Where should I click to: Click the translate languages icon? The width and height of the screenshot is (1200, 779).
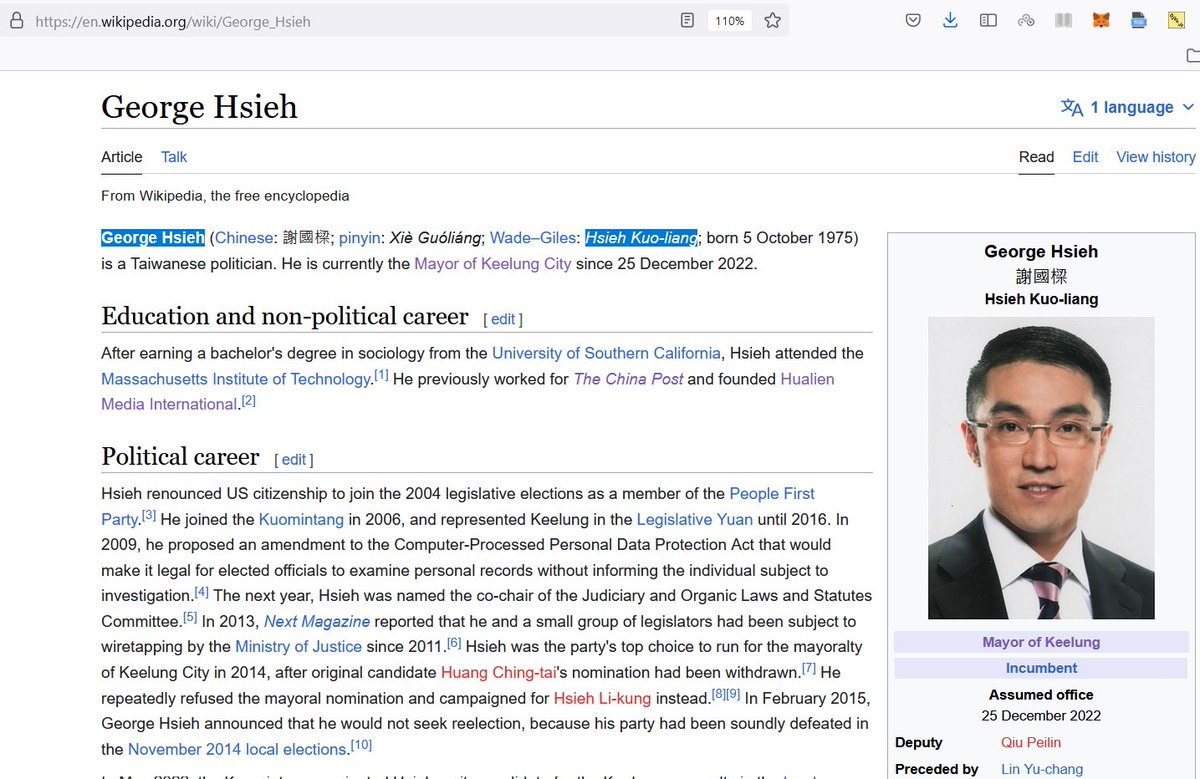[x=1072, y=108]
